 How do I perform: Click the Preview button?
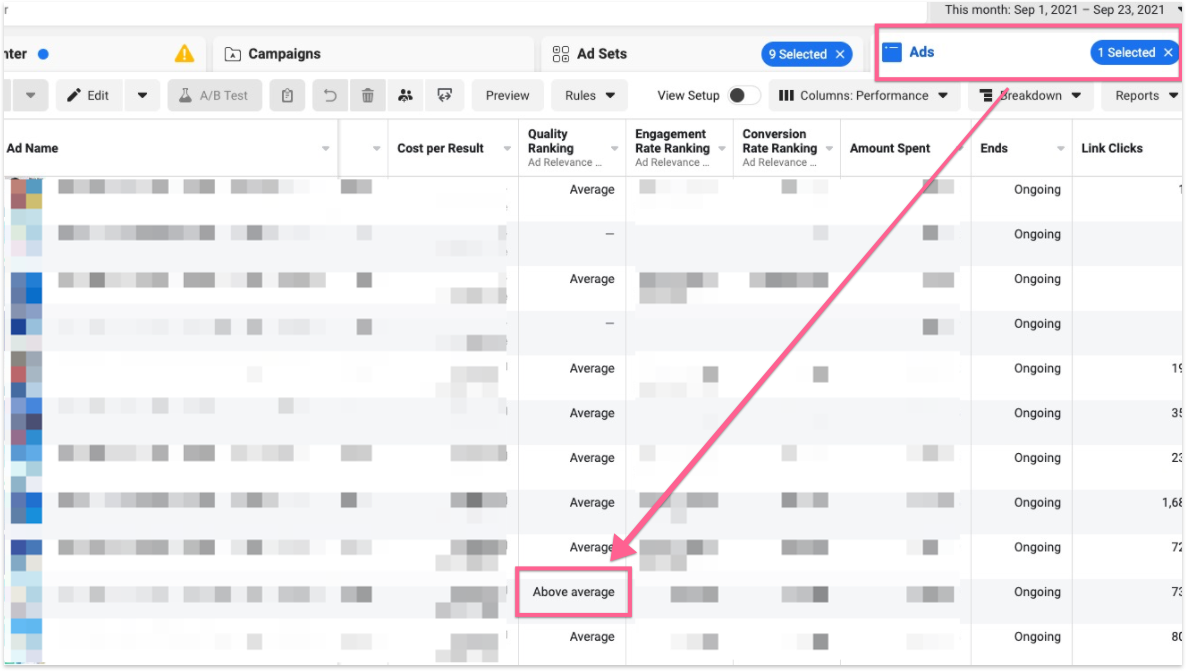pyautogui.click(x=507, y=96)
